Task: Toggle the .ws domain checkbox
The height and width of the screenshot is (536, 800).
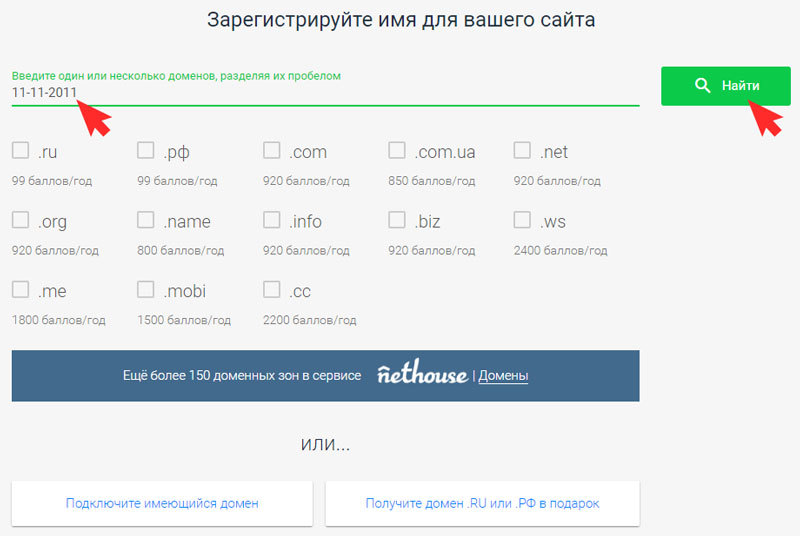Action: (522, 220)
